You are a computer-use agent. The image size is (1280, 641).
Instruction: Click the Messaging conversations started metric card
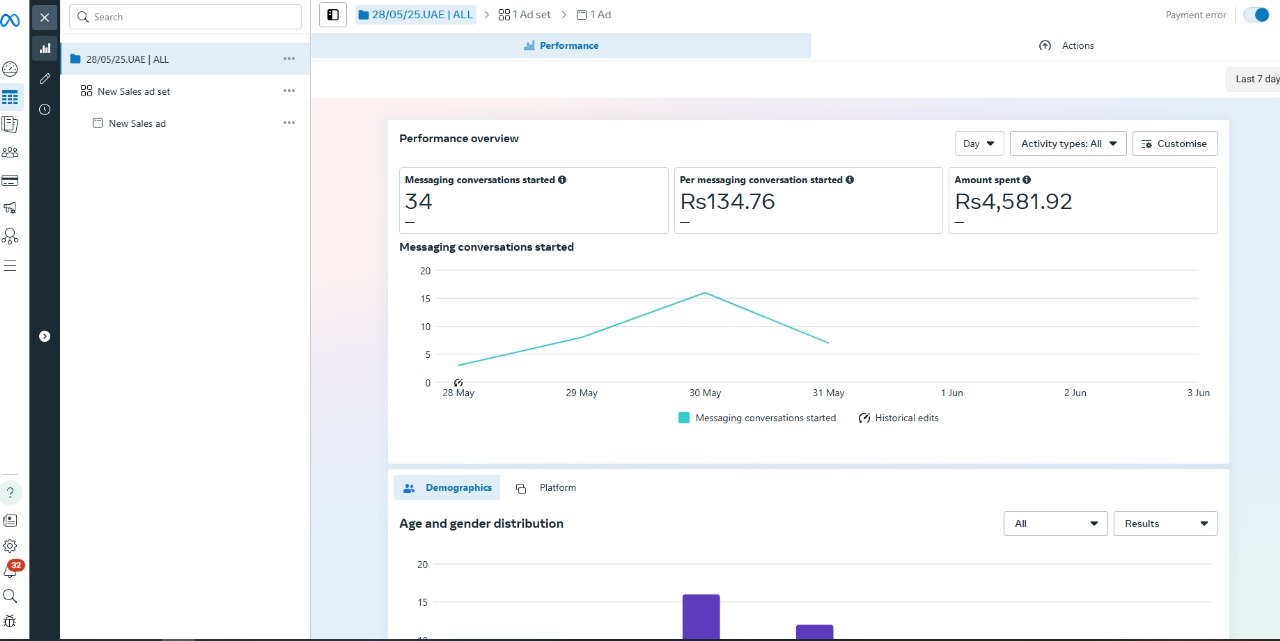coord(534,200)
